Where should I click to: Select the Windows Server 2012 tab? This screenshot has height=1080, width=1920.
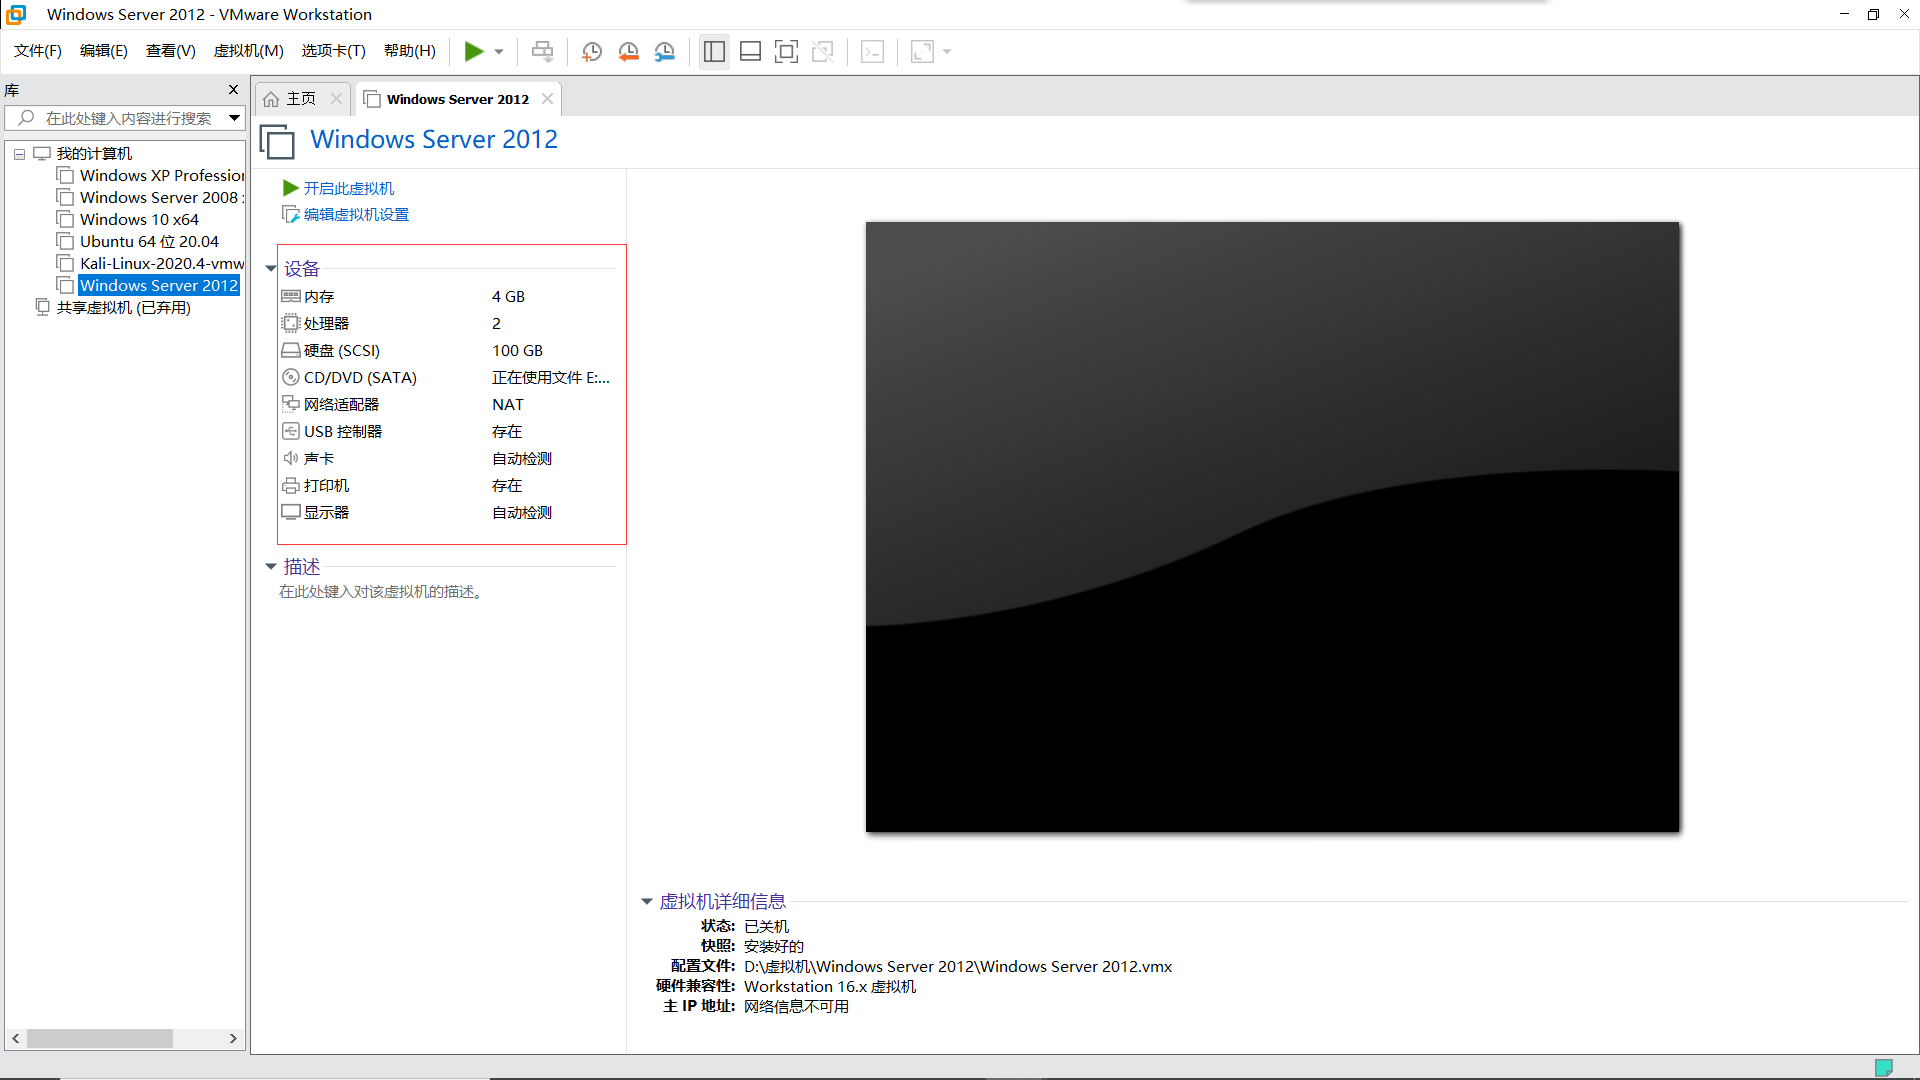point(458,99)
